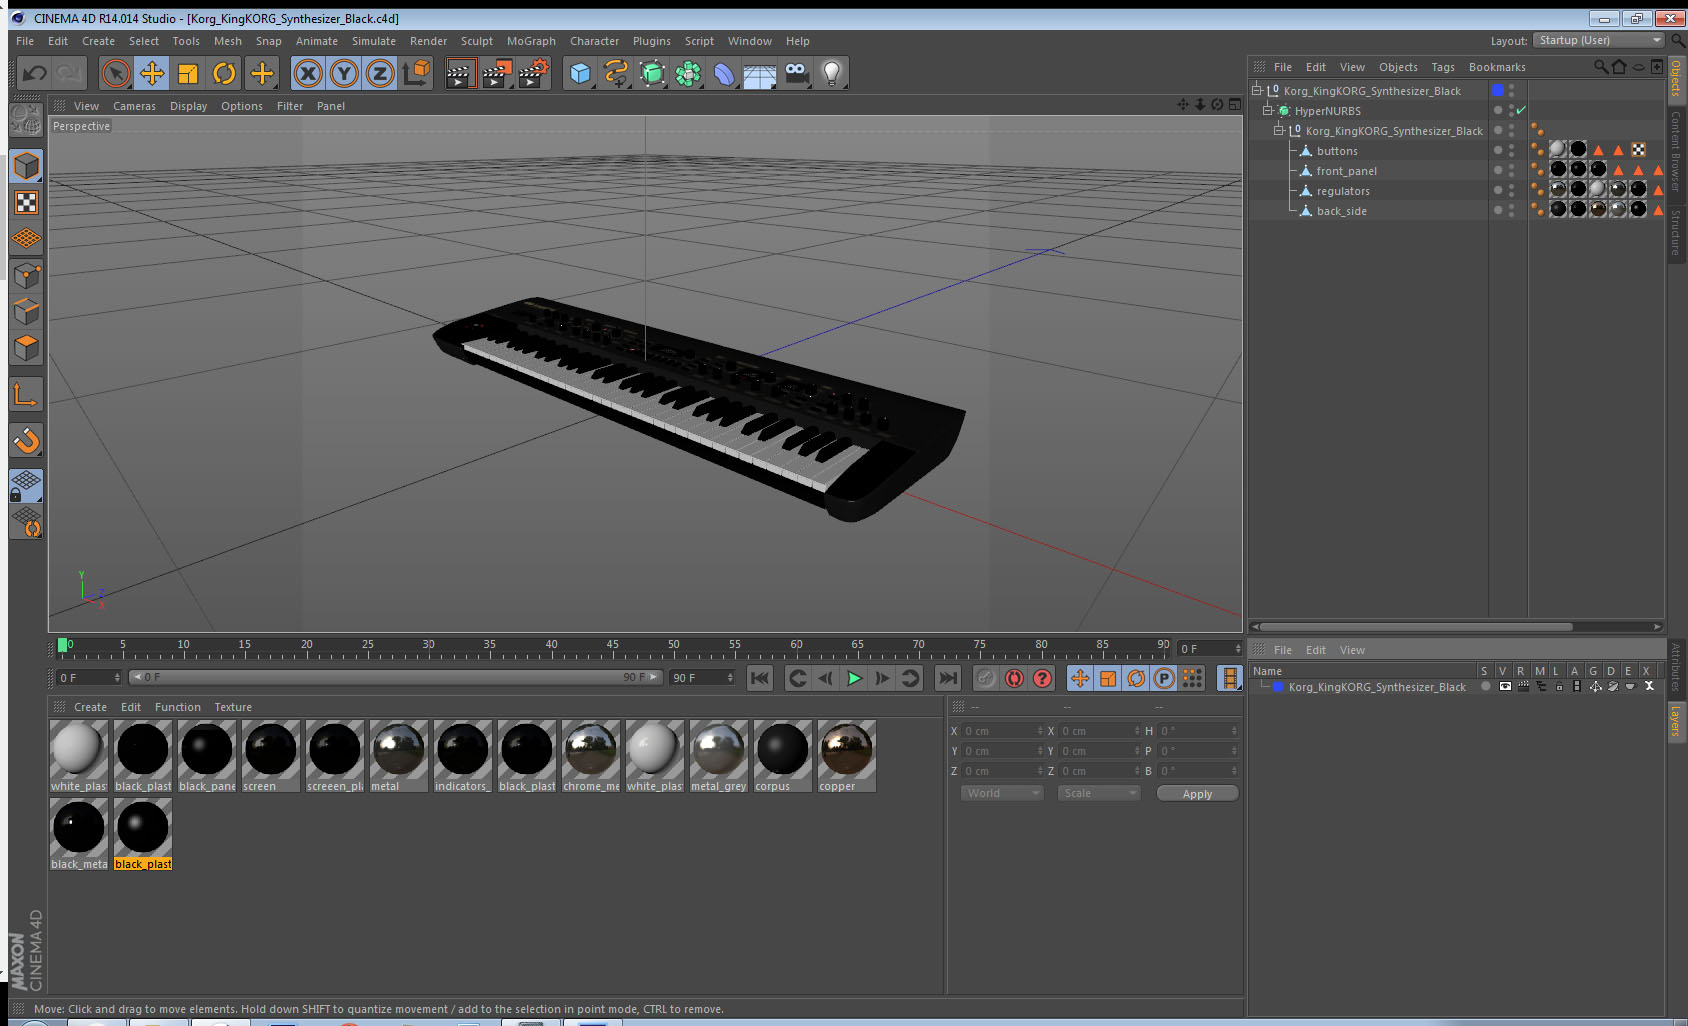The image size is (1688, 1026).
Task: Select the regulators object in tree
Action: [x=1342, y=190]
